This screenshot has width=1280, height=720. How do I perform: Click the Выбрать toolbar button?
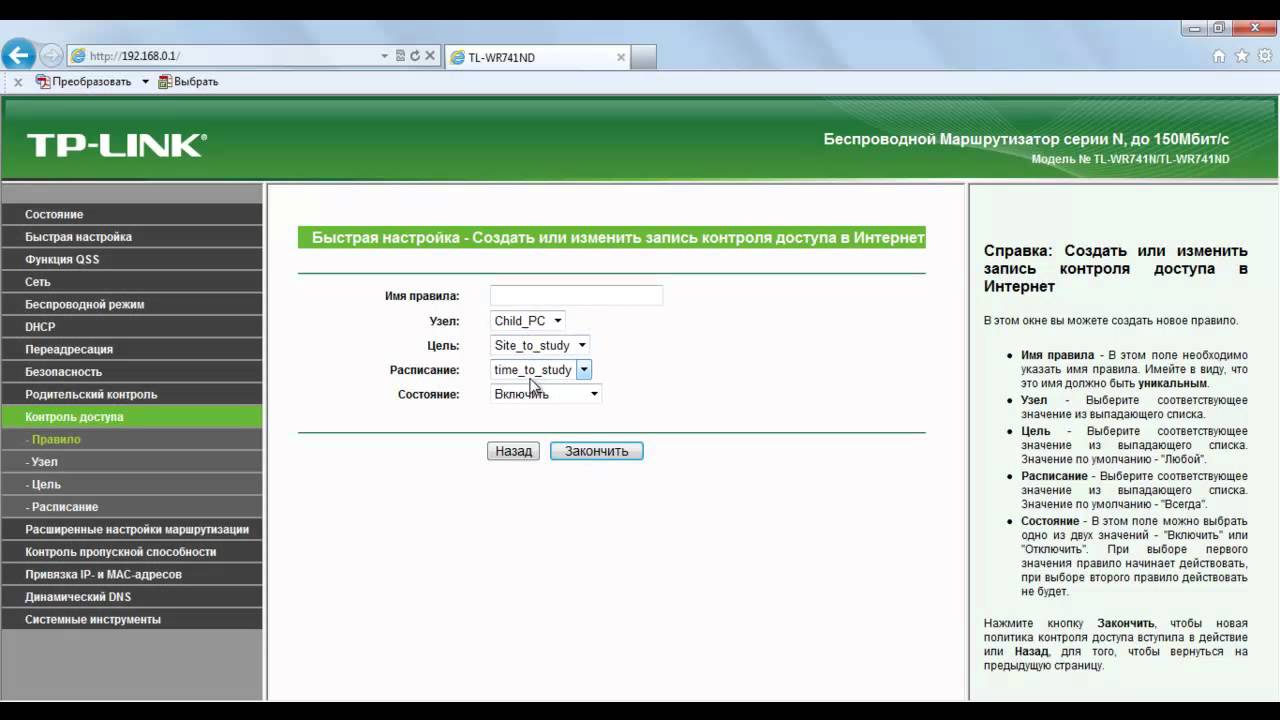click(188, 82)
